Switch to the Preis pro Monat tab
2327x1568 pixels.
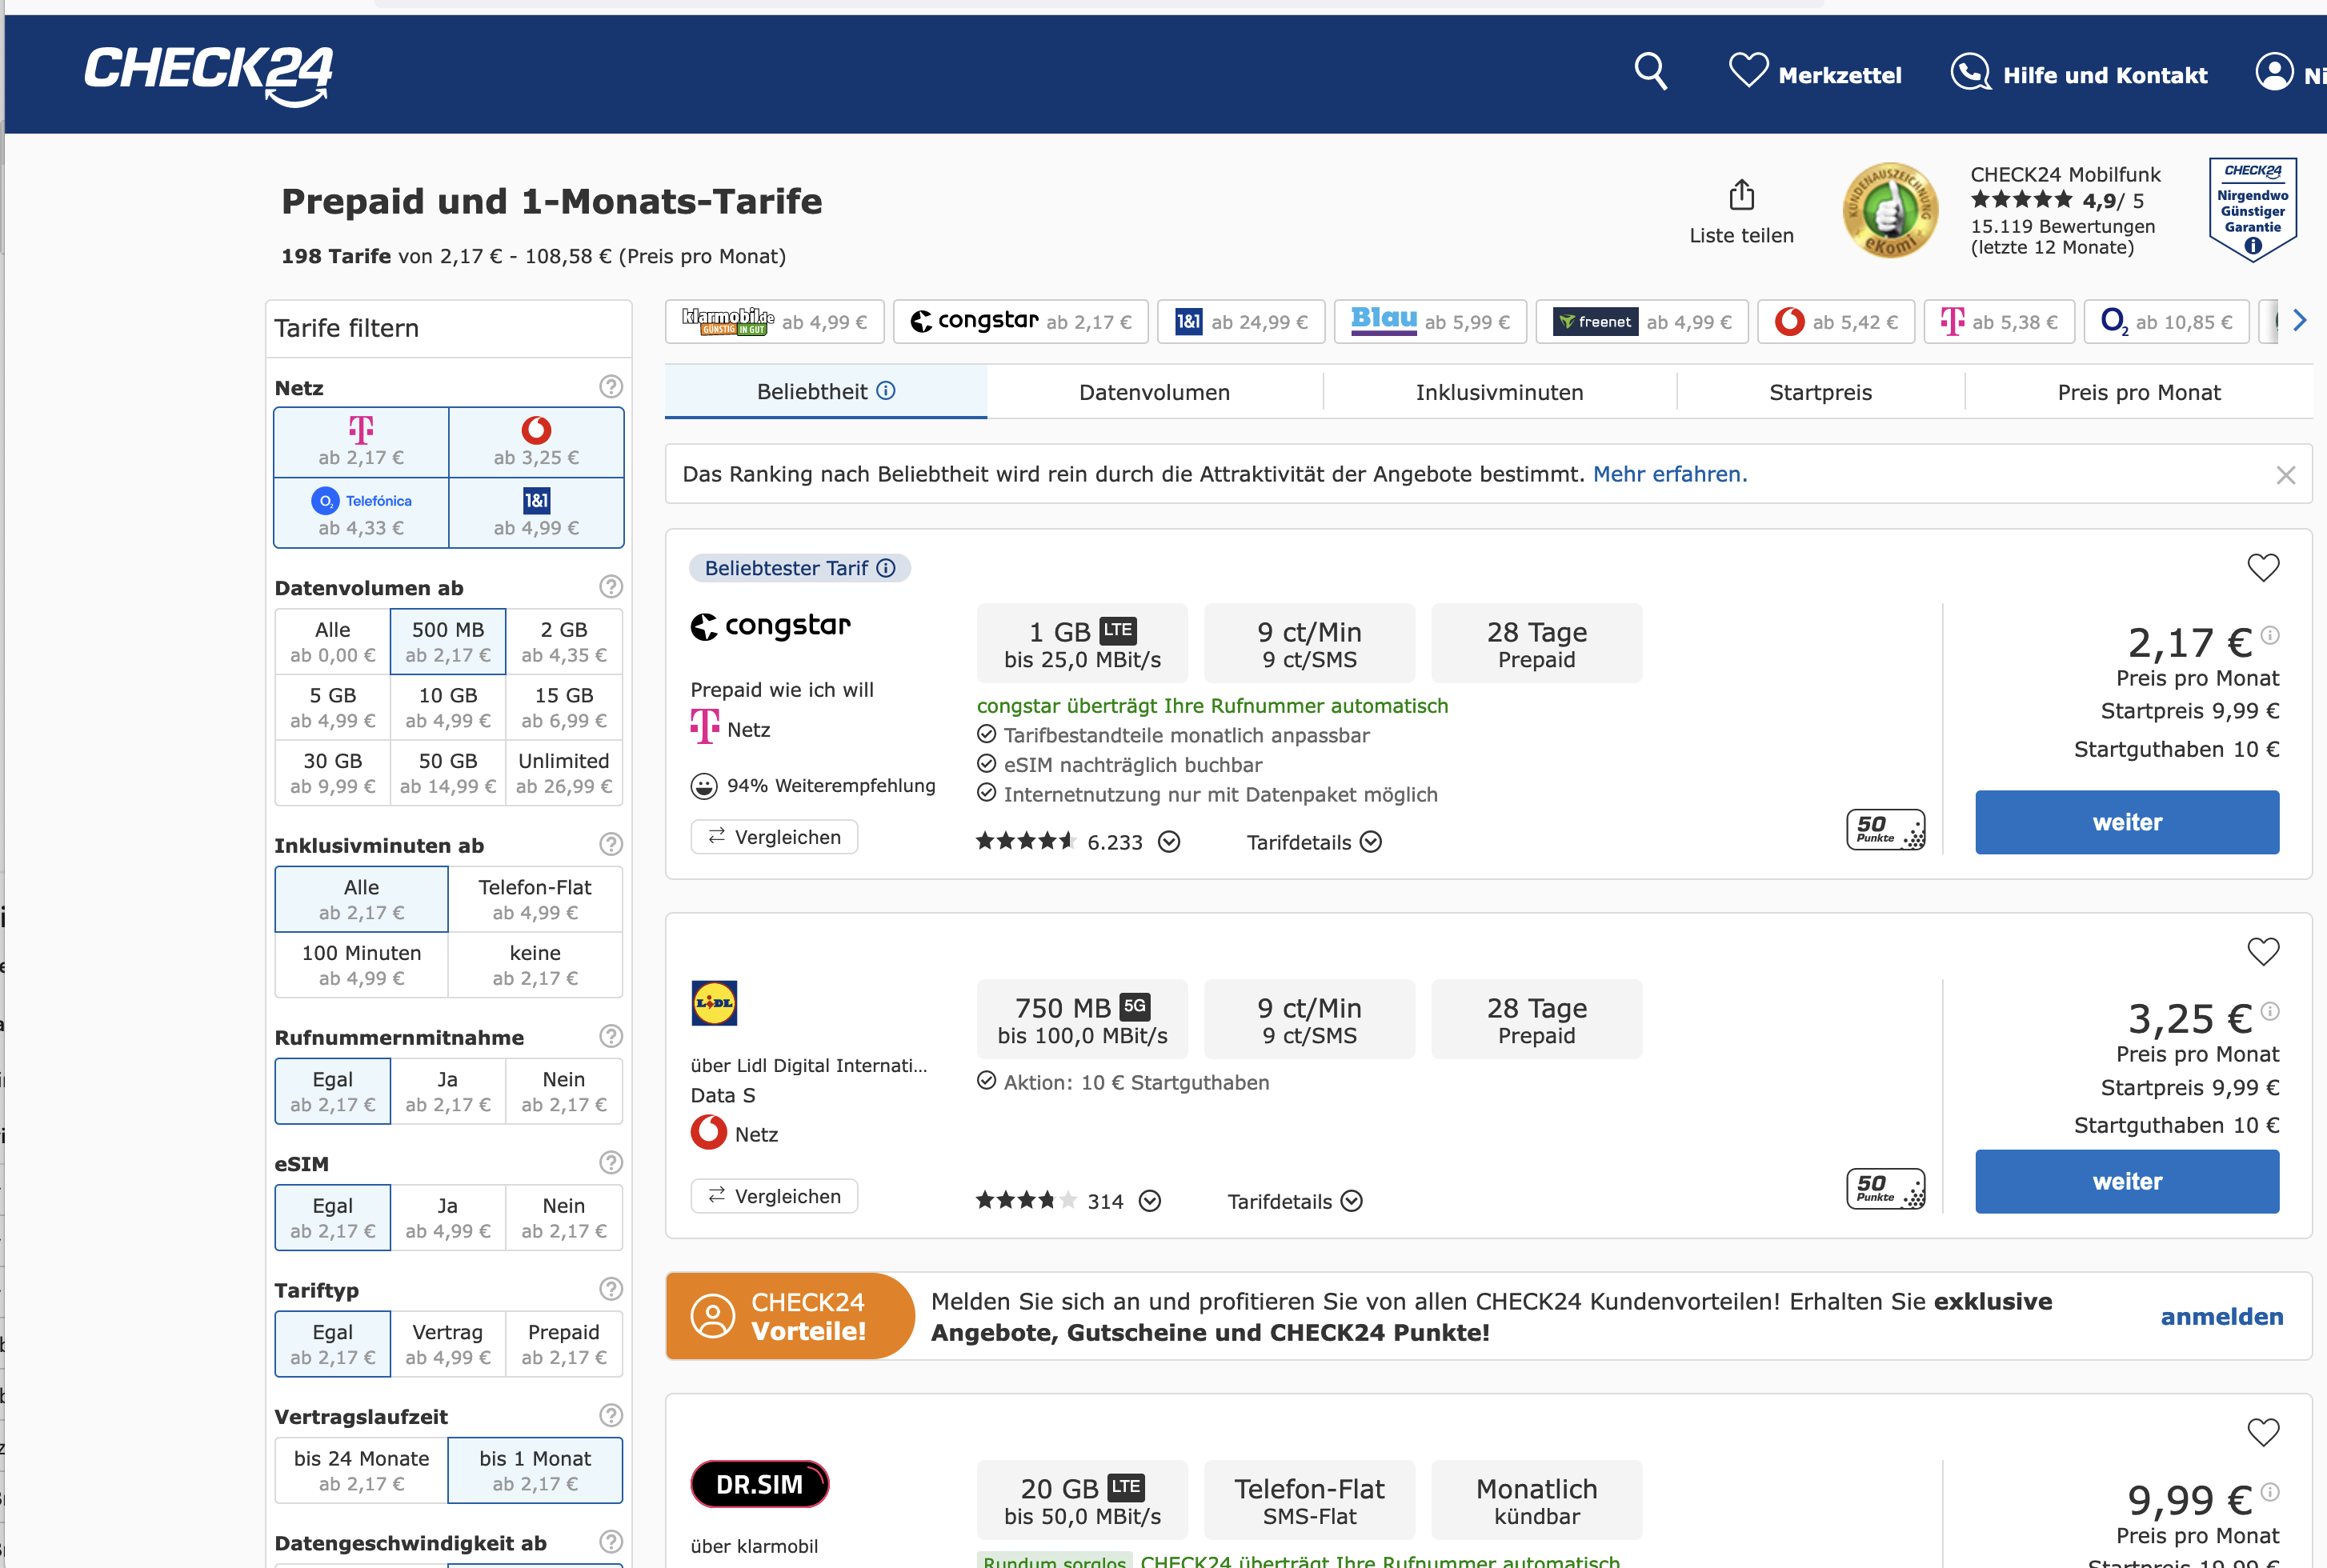pyautogui.click(x=2138, y=392)
